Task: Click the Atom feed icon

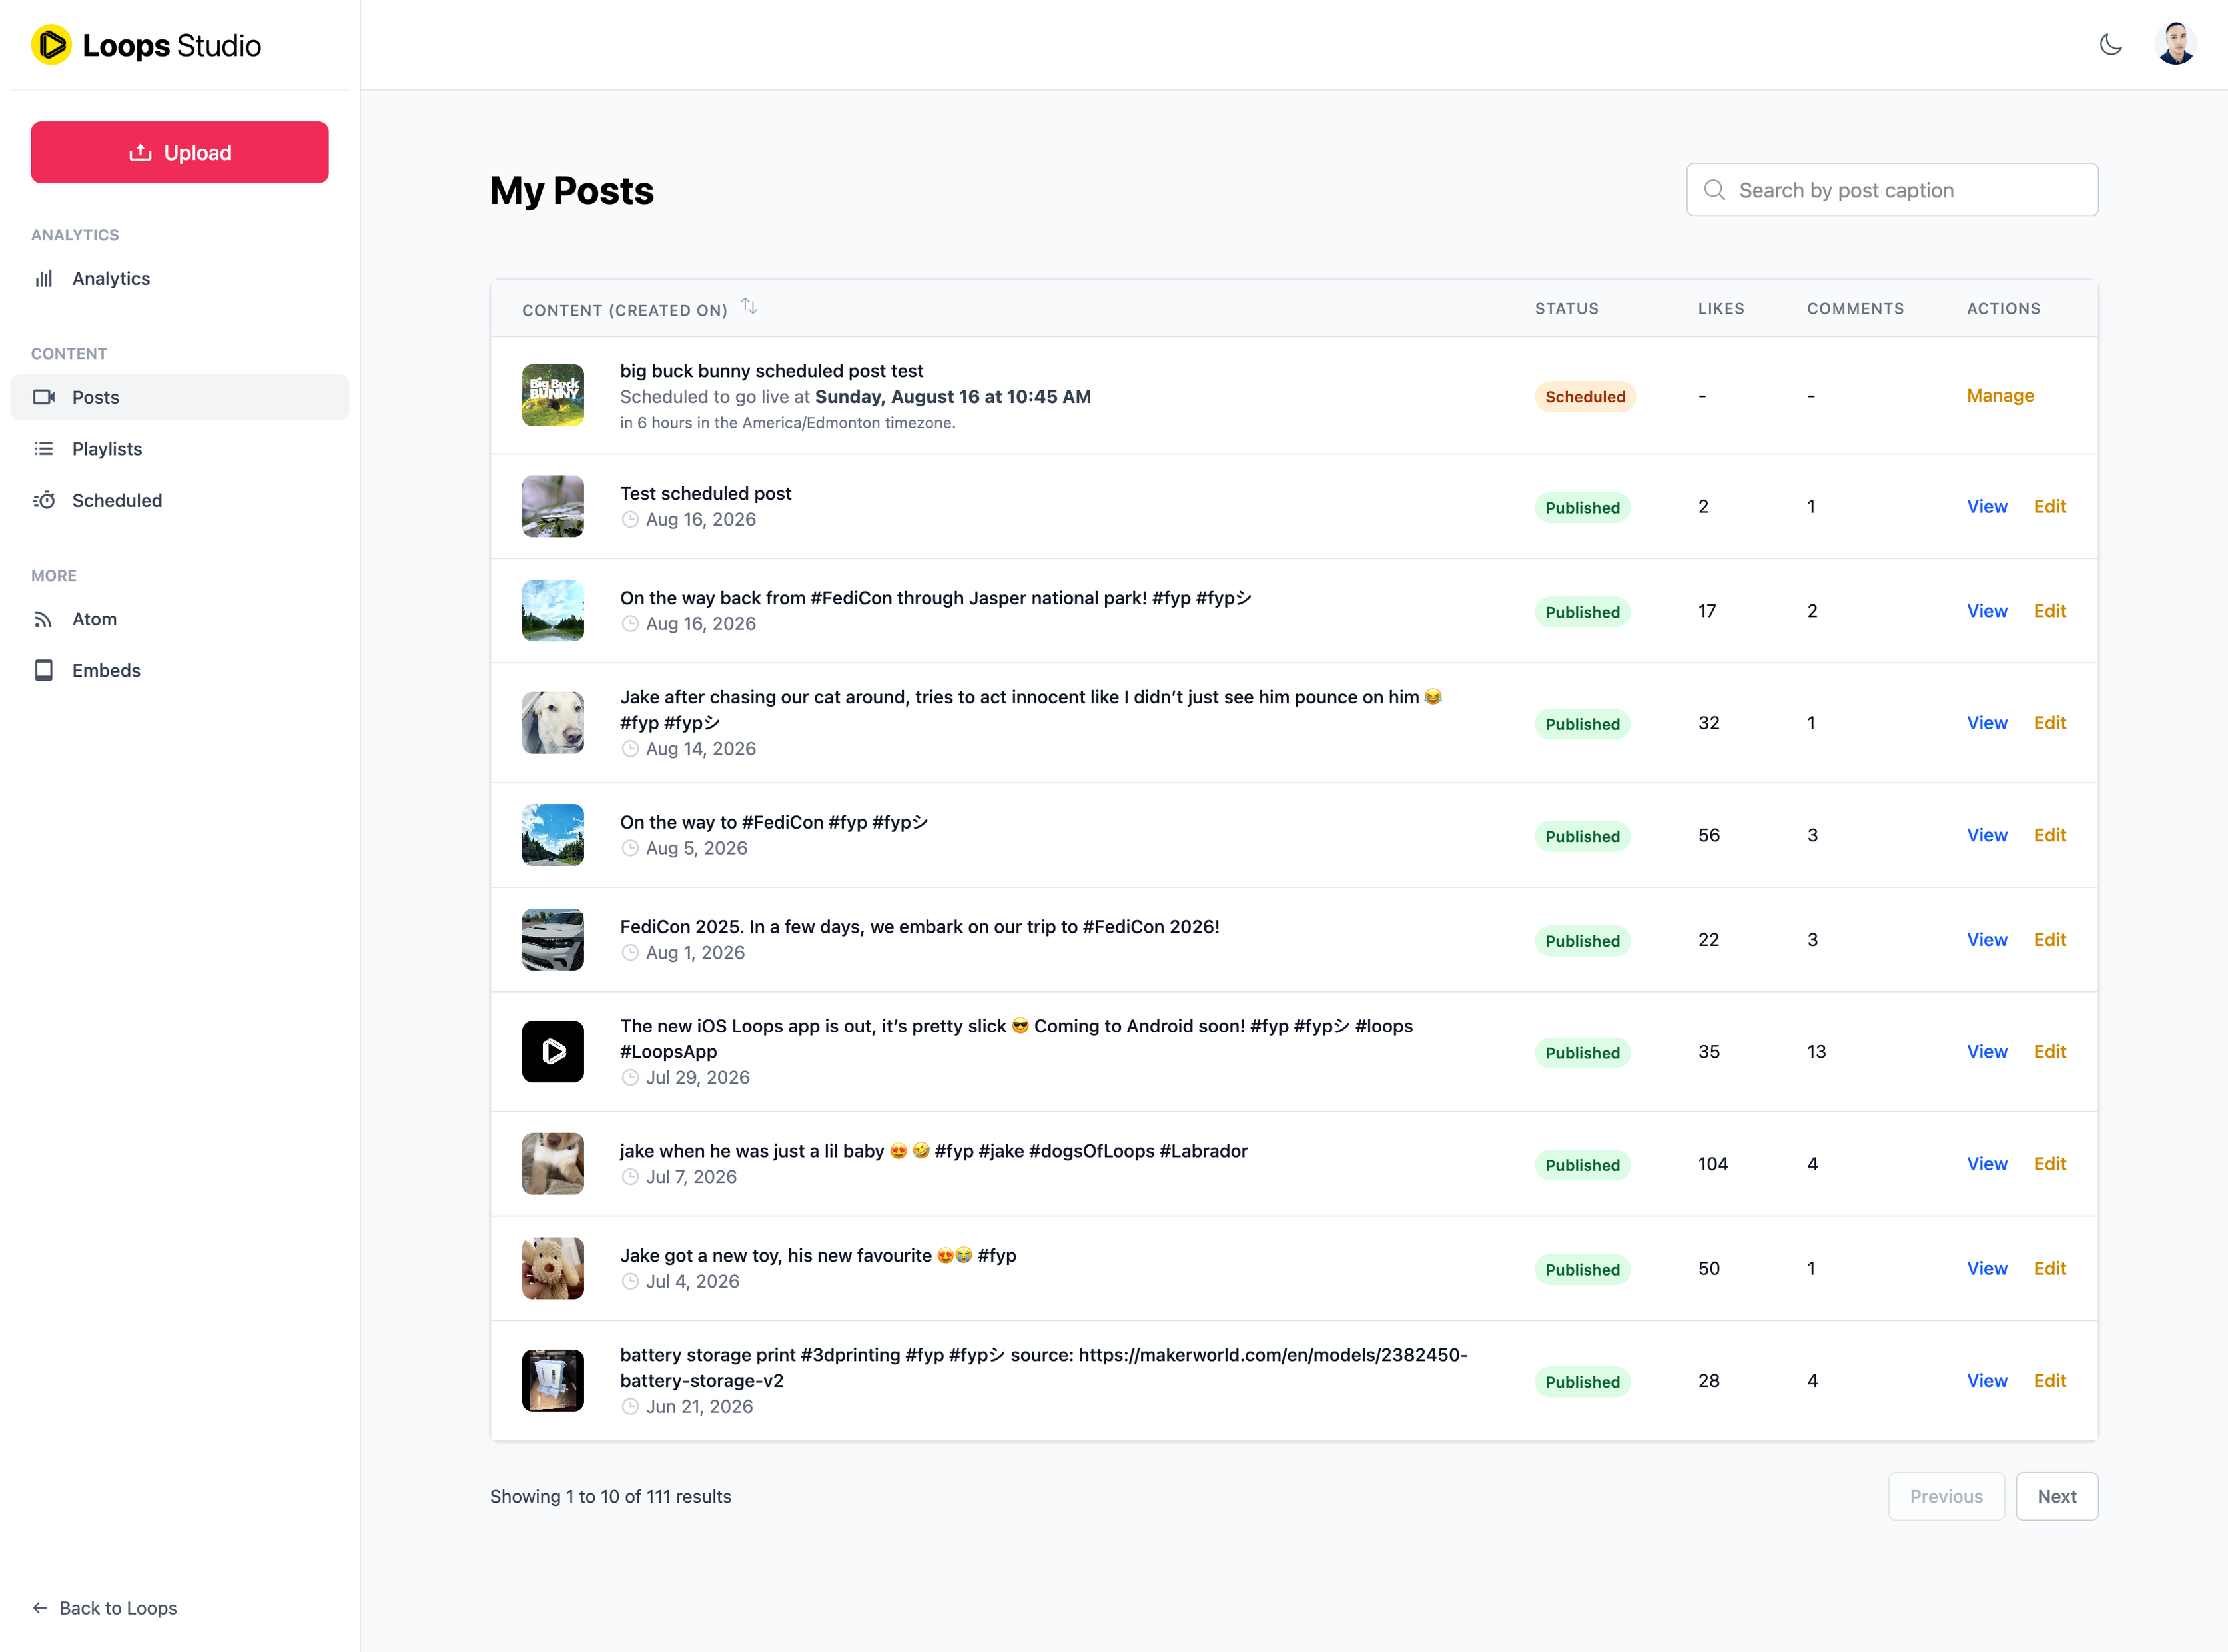Action: click(44, 619)
